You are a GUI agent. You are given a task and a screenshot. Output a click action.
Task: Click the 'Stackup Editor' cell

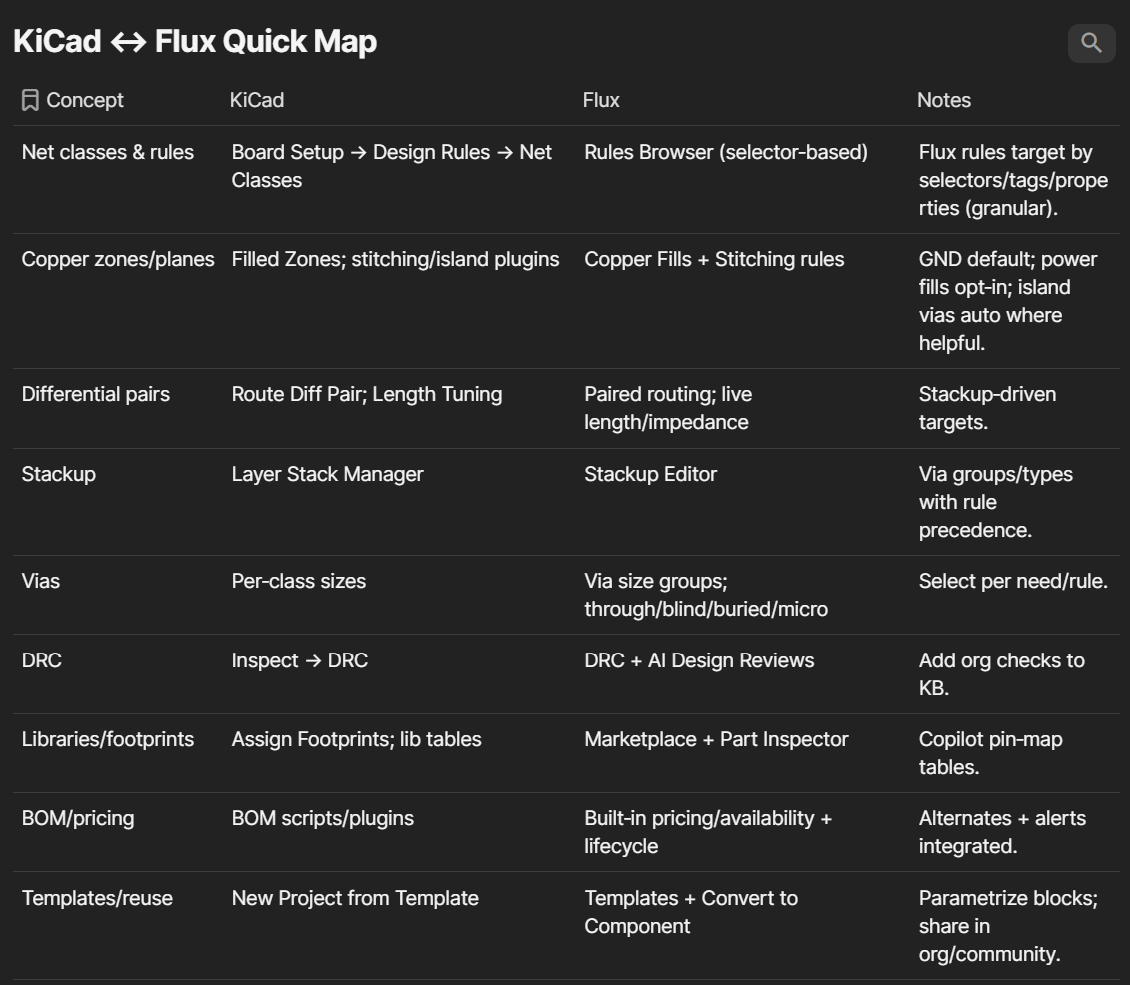pos(650,474)
